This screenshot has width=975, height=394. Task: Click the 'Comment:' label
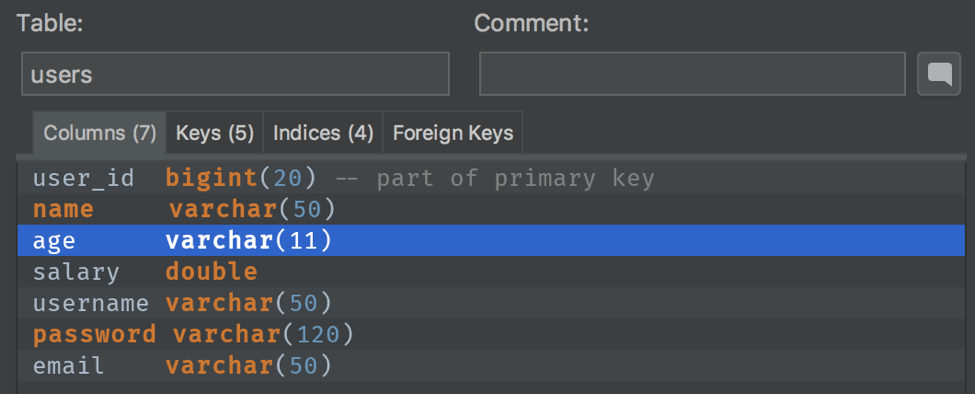pos(532,24)
